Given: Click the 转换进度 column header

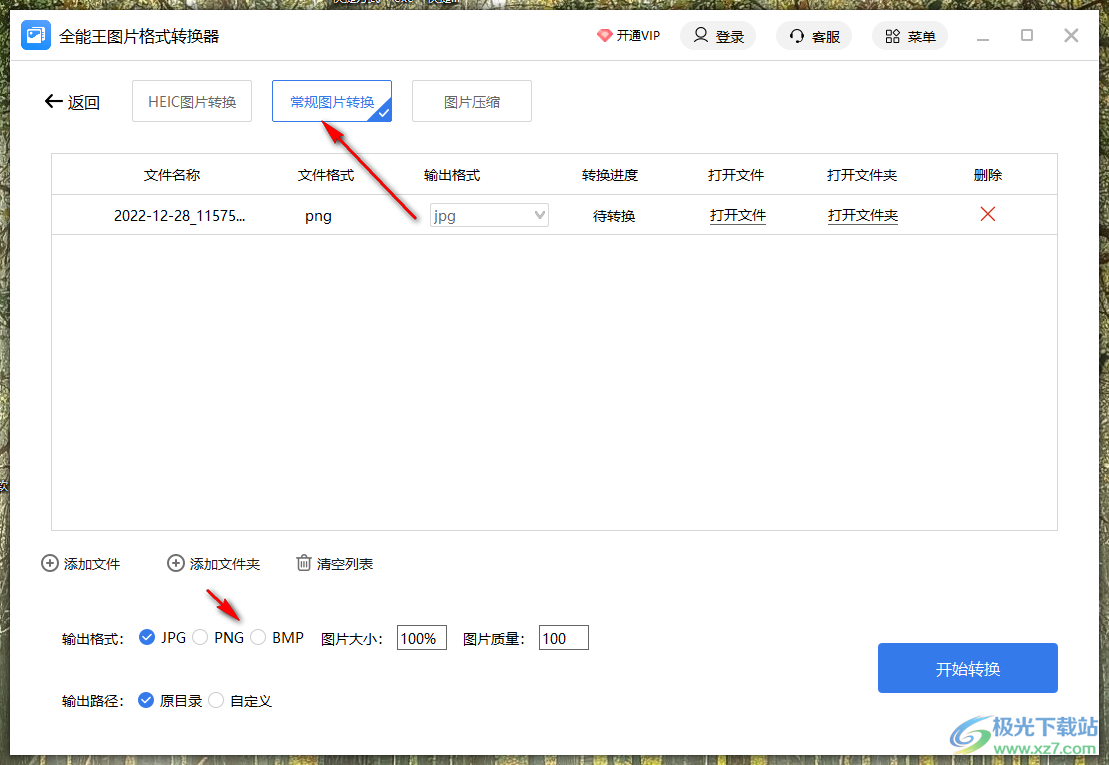Looking at the screenshot, I should pos(610,175).
